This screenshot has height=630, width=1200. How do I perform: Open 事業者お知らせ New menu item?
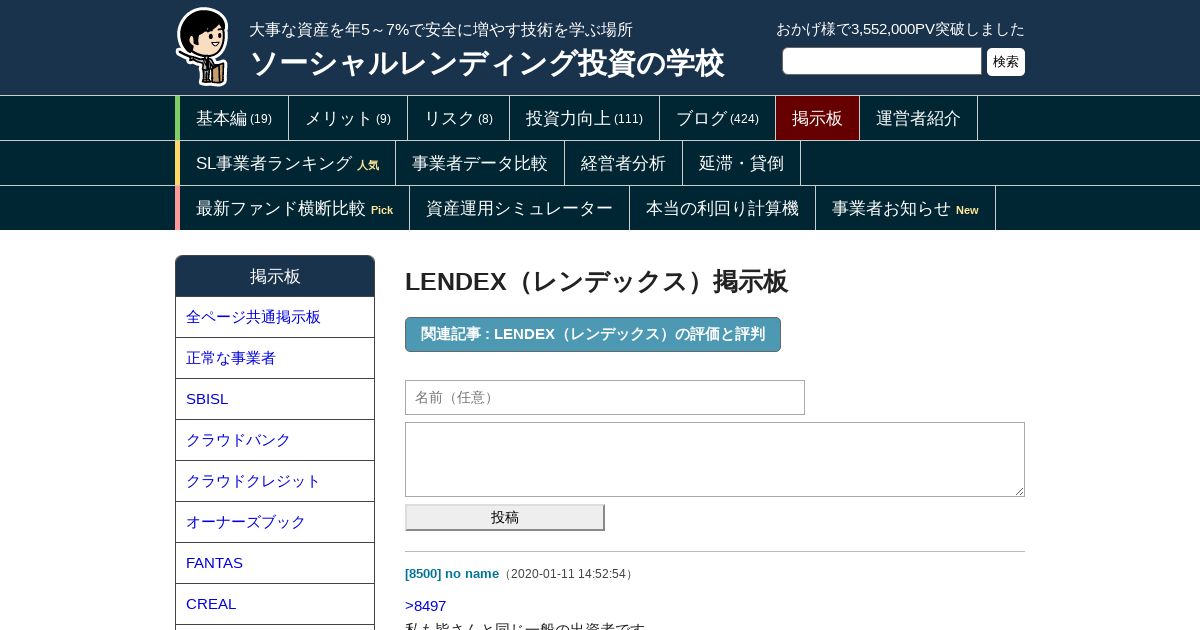tap(905, 208)
